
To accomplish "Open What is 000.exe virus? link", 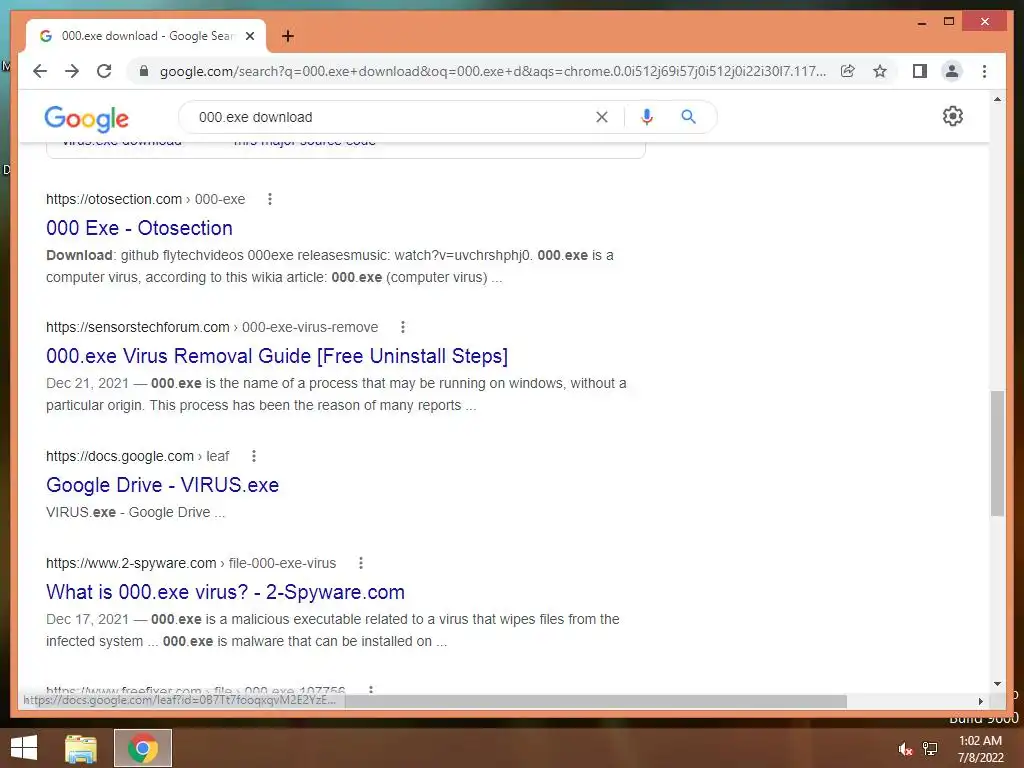I will coord(225,592).
